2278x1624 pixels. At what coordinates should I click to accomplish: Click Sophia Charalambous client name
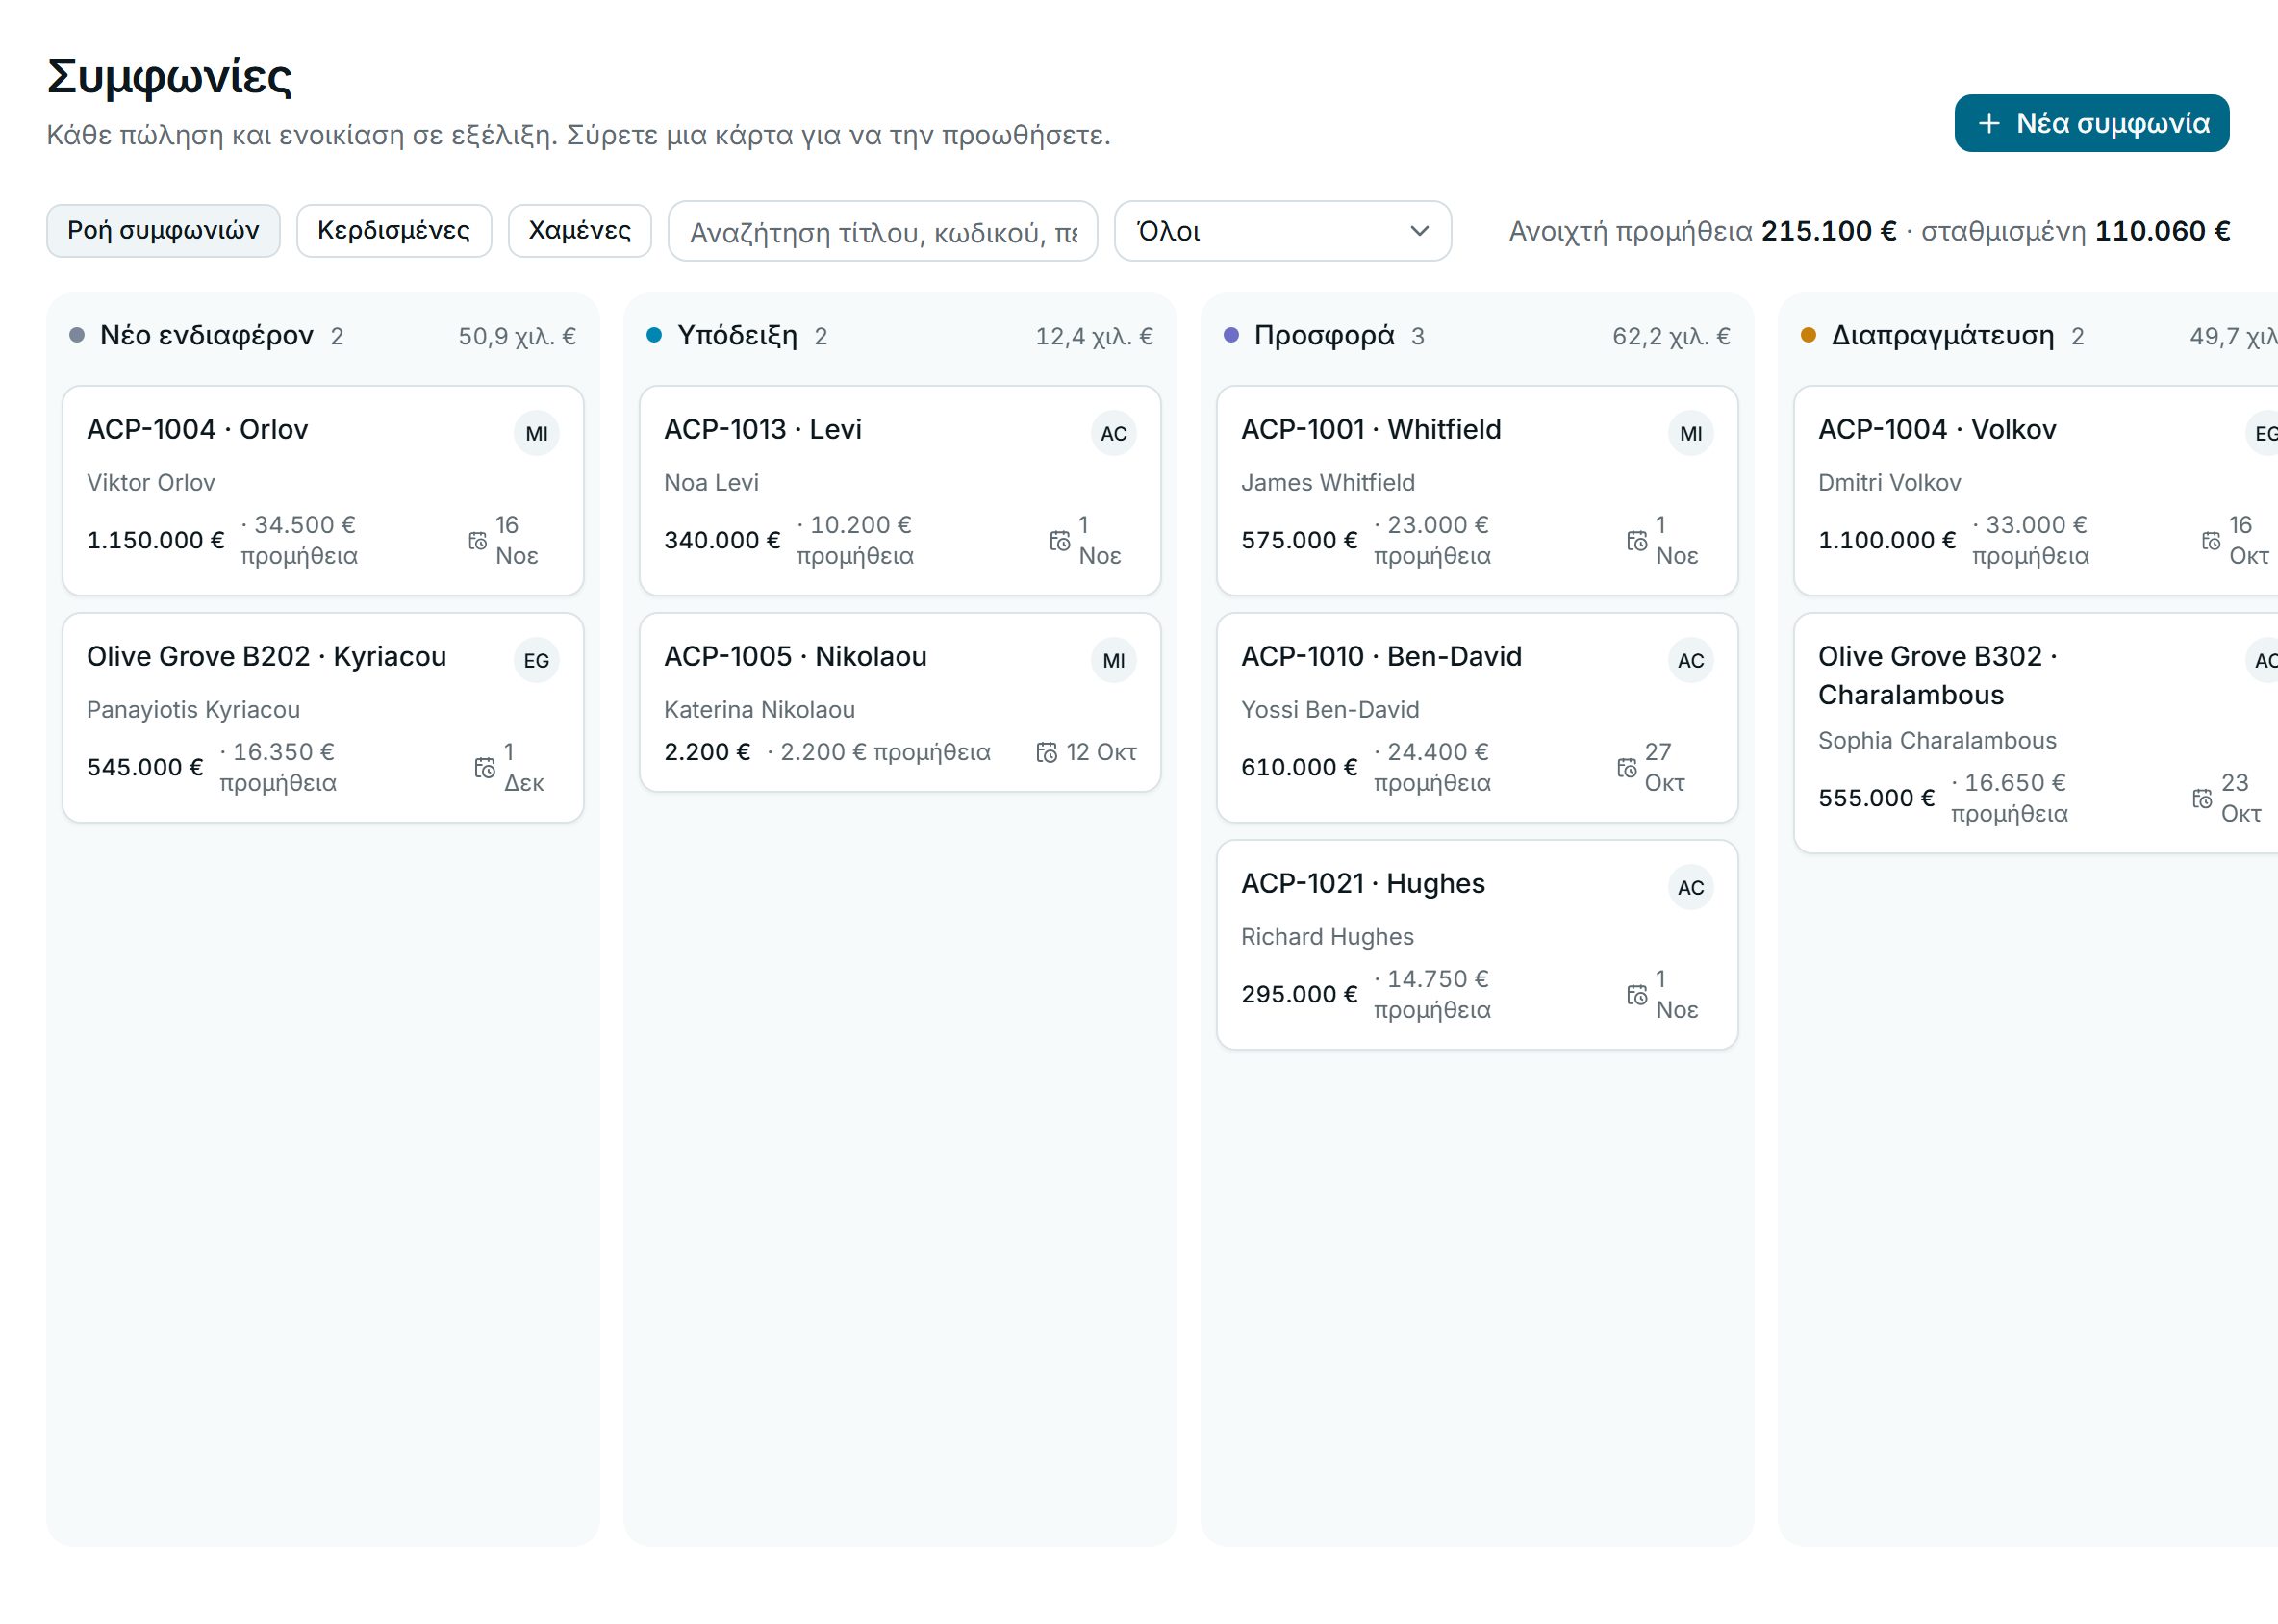pos(1937,741)
